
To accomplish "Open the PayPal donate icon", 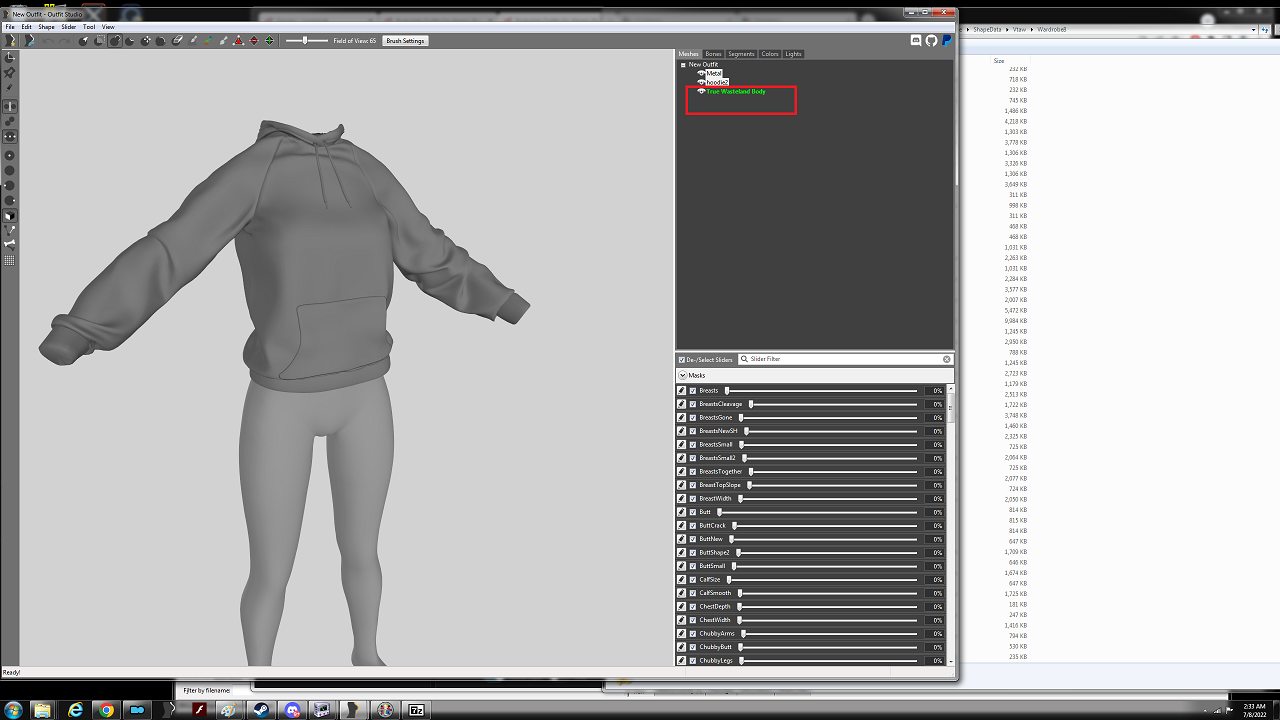I will point(946,40).
